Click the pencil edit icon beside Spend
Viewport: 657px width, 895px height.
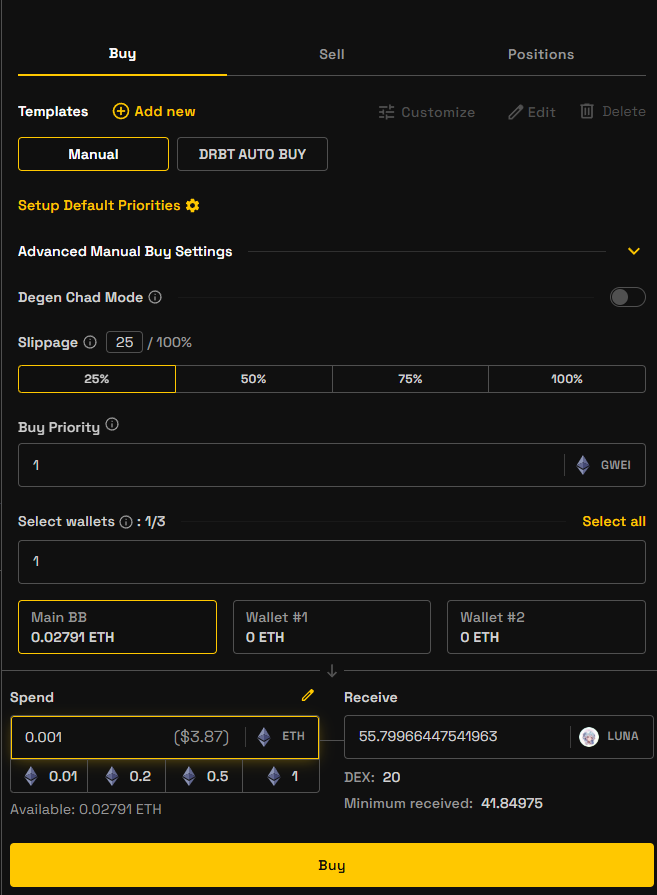coord(307,696)
